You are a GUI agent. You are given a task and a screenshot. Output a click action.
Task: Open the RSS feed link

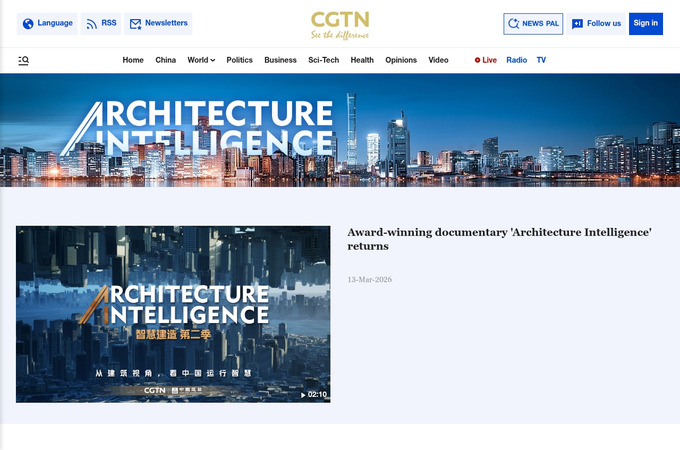[101, 23]
